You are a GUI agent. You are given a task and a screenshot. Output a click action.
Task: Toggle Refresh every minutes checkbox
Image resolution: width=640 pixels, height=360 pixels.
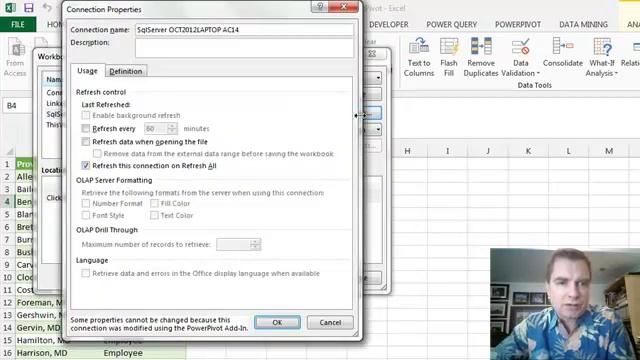coord(85,129)
